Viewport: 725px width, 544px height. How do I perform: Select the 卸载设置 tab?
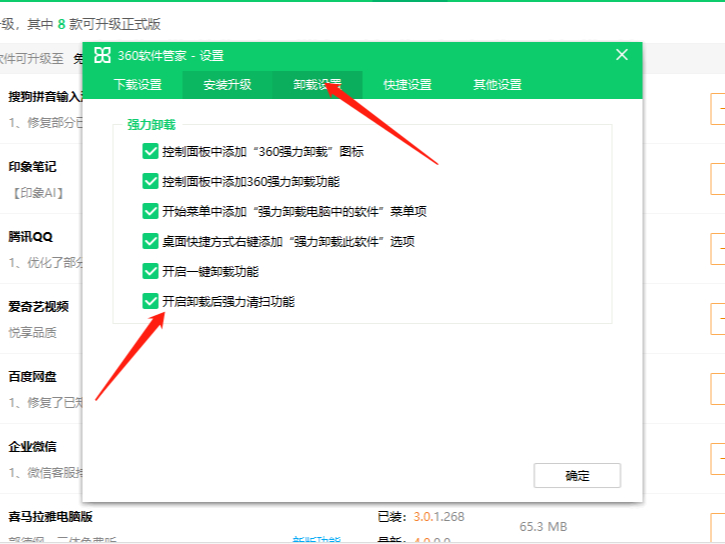pos(318,85)
